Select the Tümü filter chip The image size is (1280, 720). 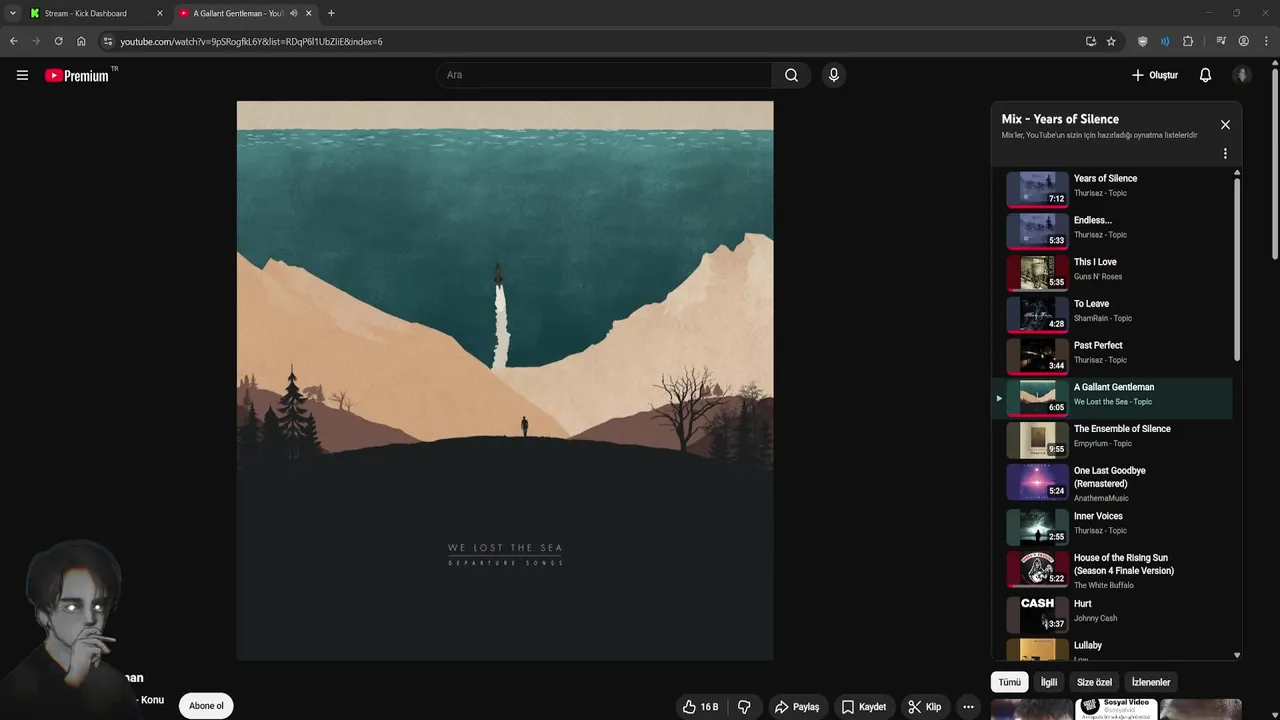pos(1010,682)
